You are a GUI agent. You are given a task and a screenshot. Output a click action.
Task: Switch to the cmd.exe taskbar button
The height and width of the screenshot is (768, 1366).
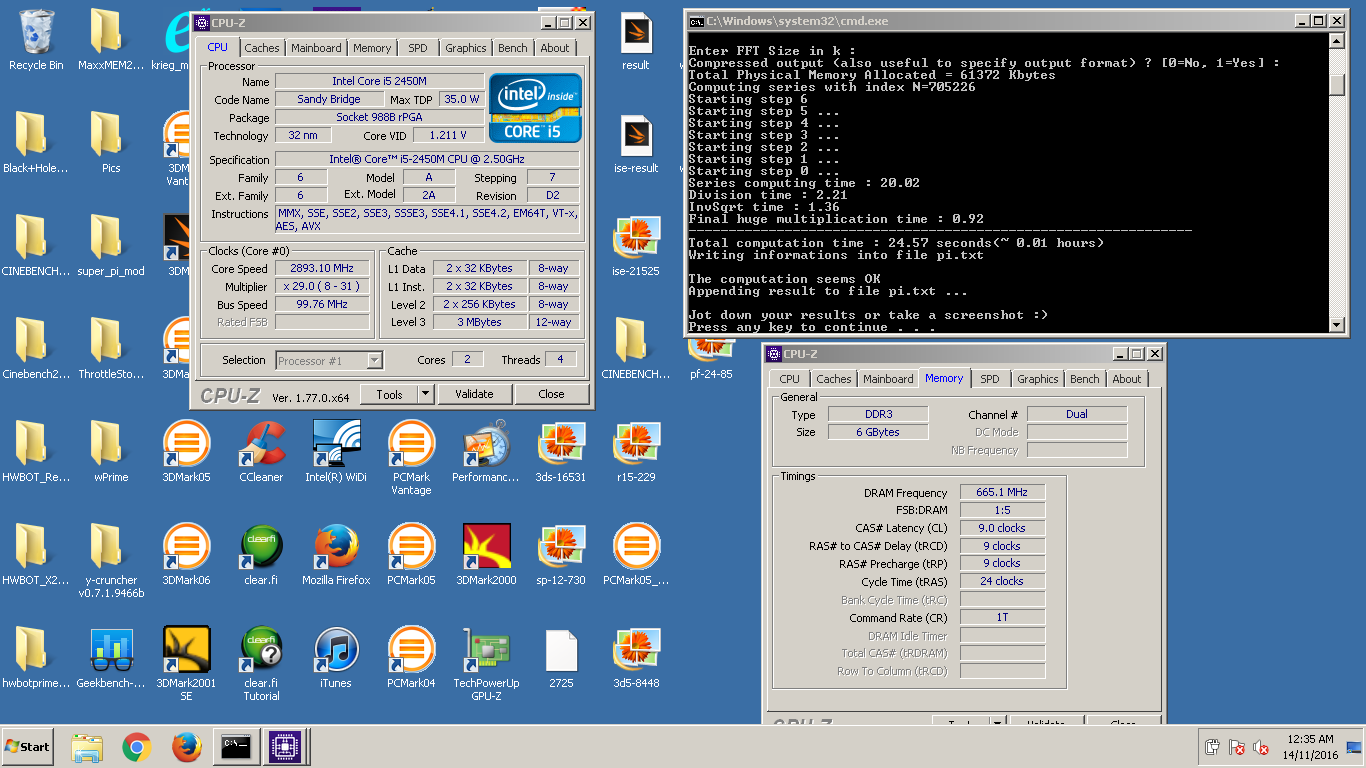coord(235,747)
